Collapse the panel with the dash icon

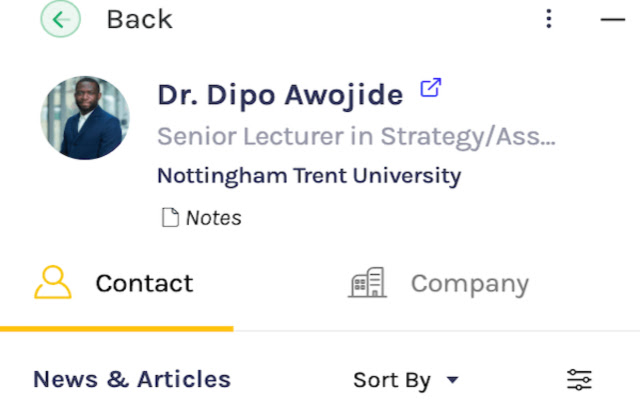pos(612,19)
